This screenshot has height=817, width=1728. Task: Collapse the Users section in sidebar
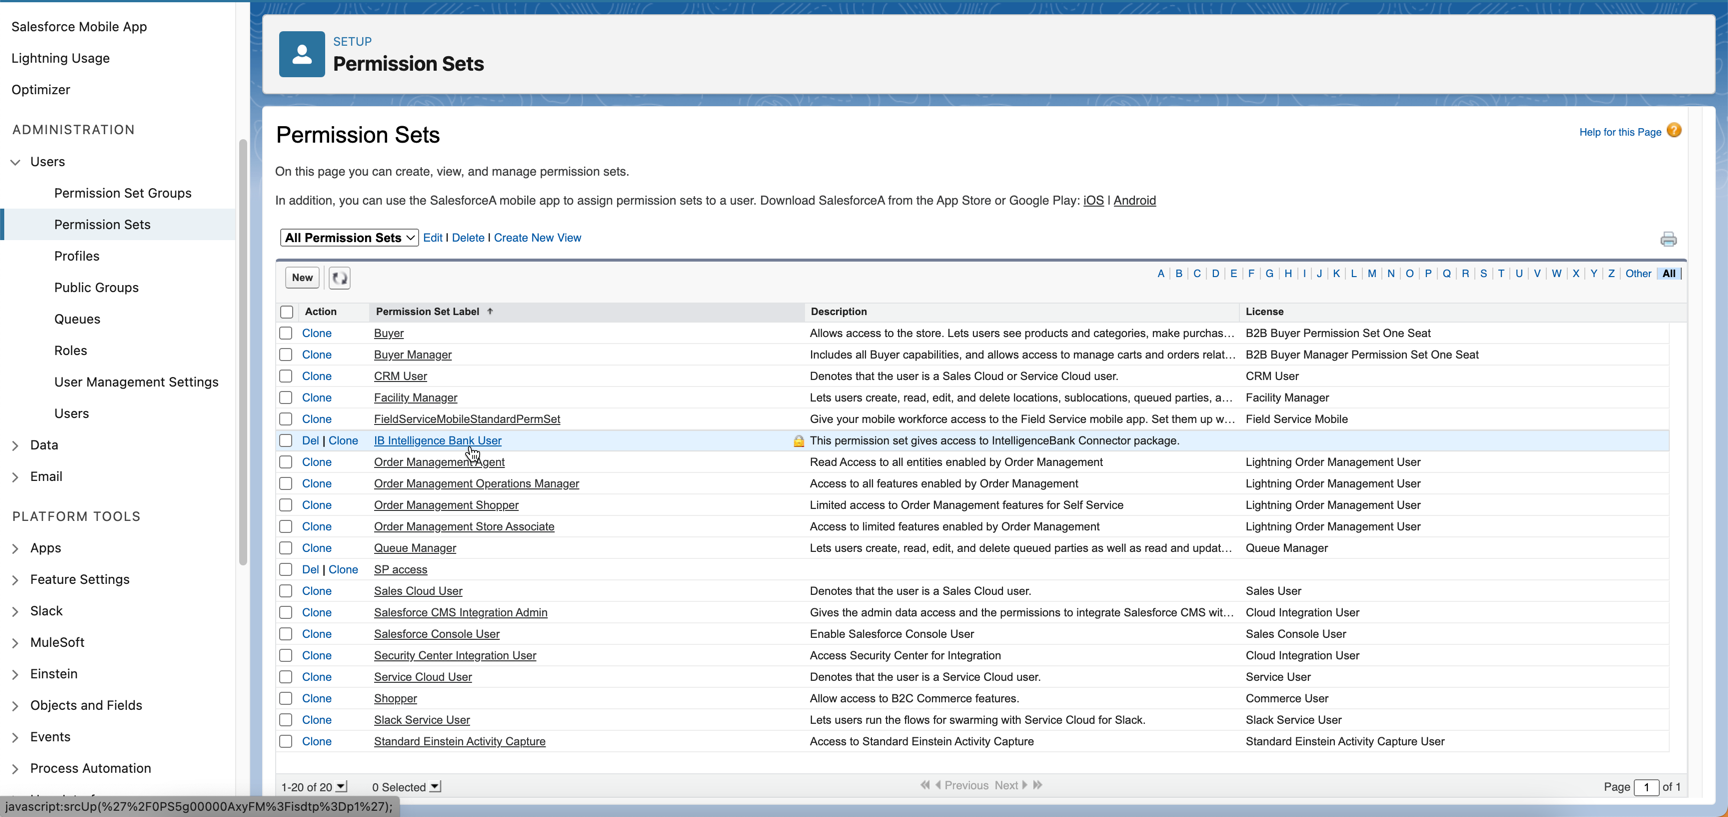15,162
